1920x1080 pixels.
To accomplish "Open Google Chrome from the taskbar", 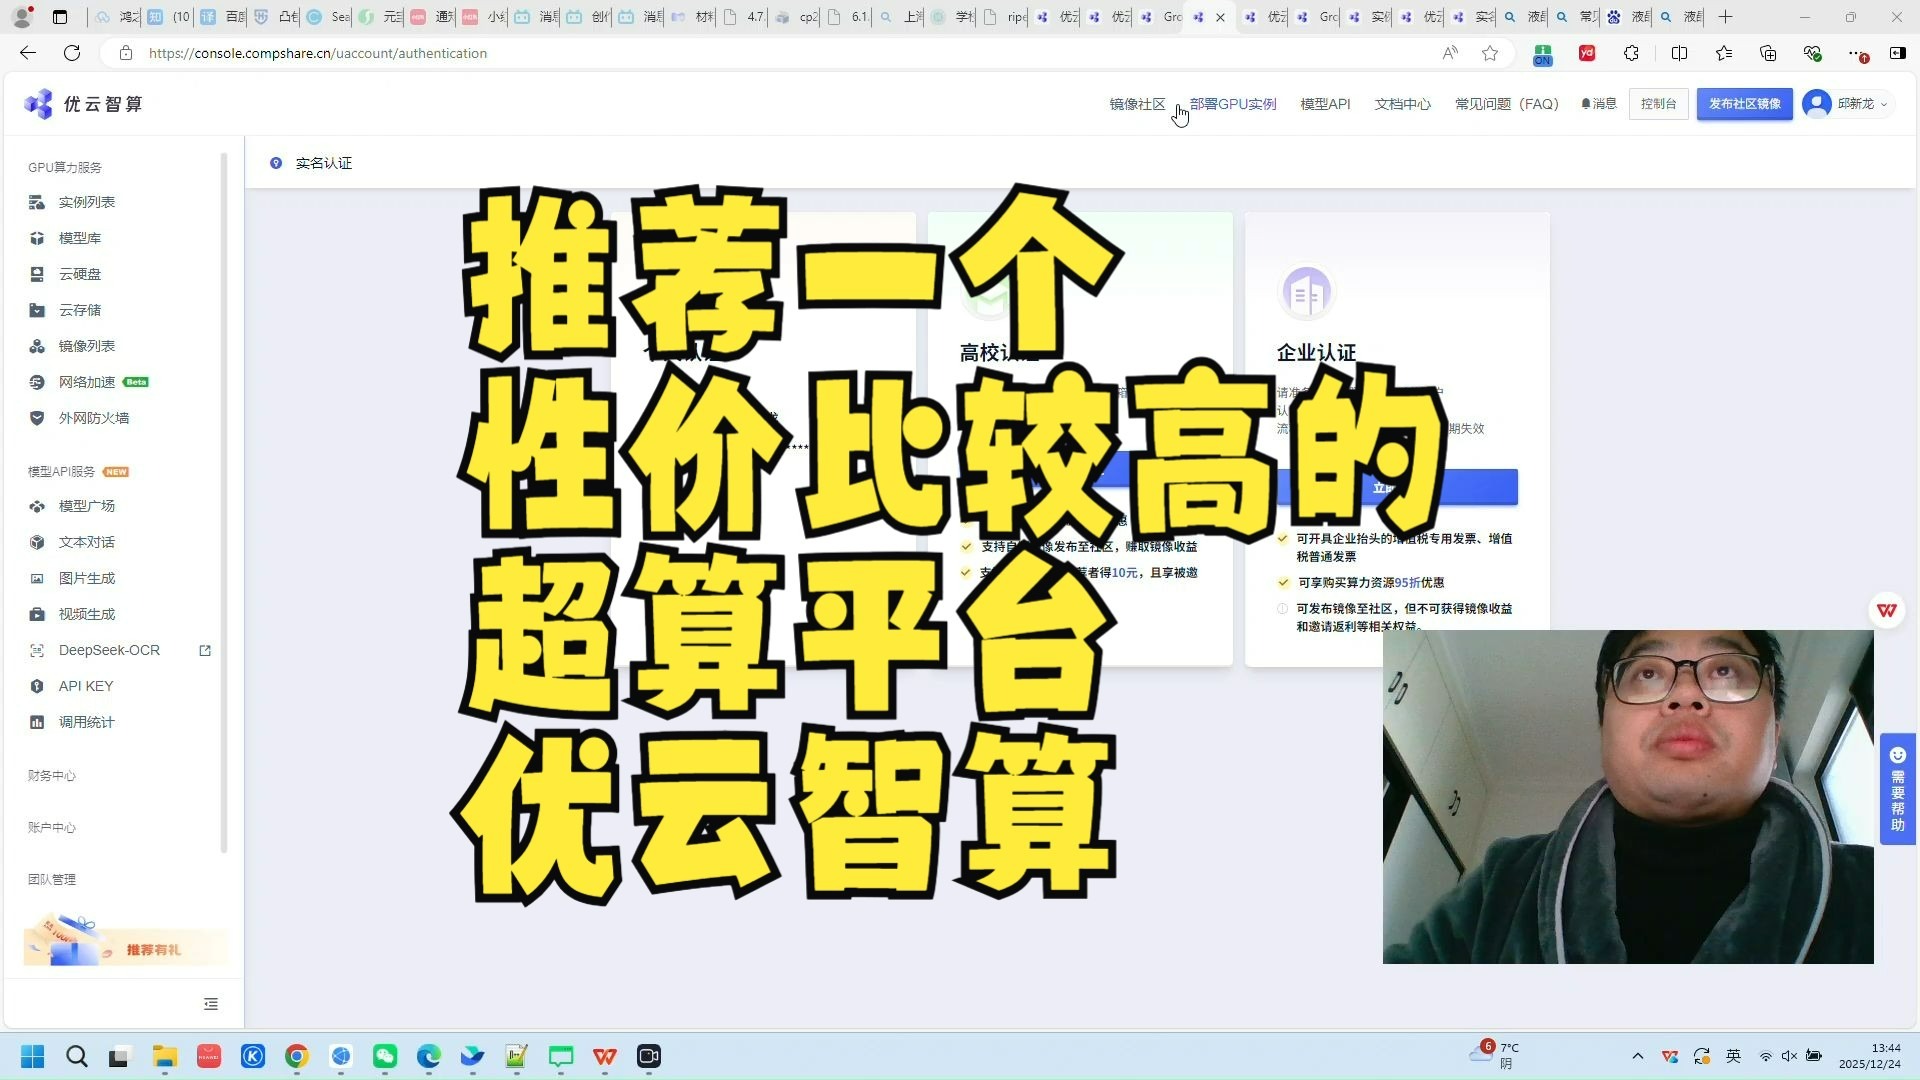I will (x=297, y=1056).
